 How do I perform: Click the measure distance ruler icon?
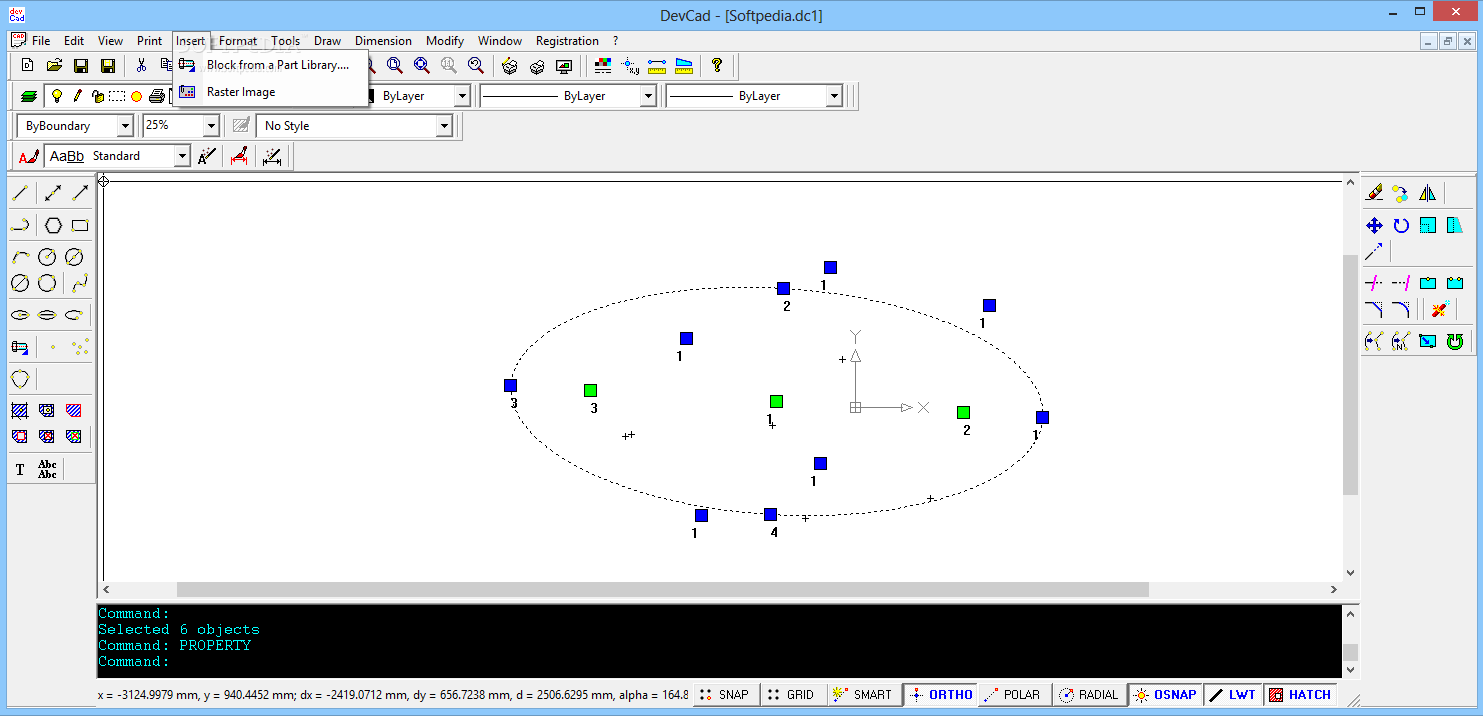click(657, 66)
